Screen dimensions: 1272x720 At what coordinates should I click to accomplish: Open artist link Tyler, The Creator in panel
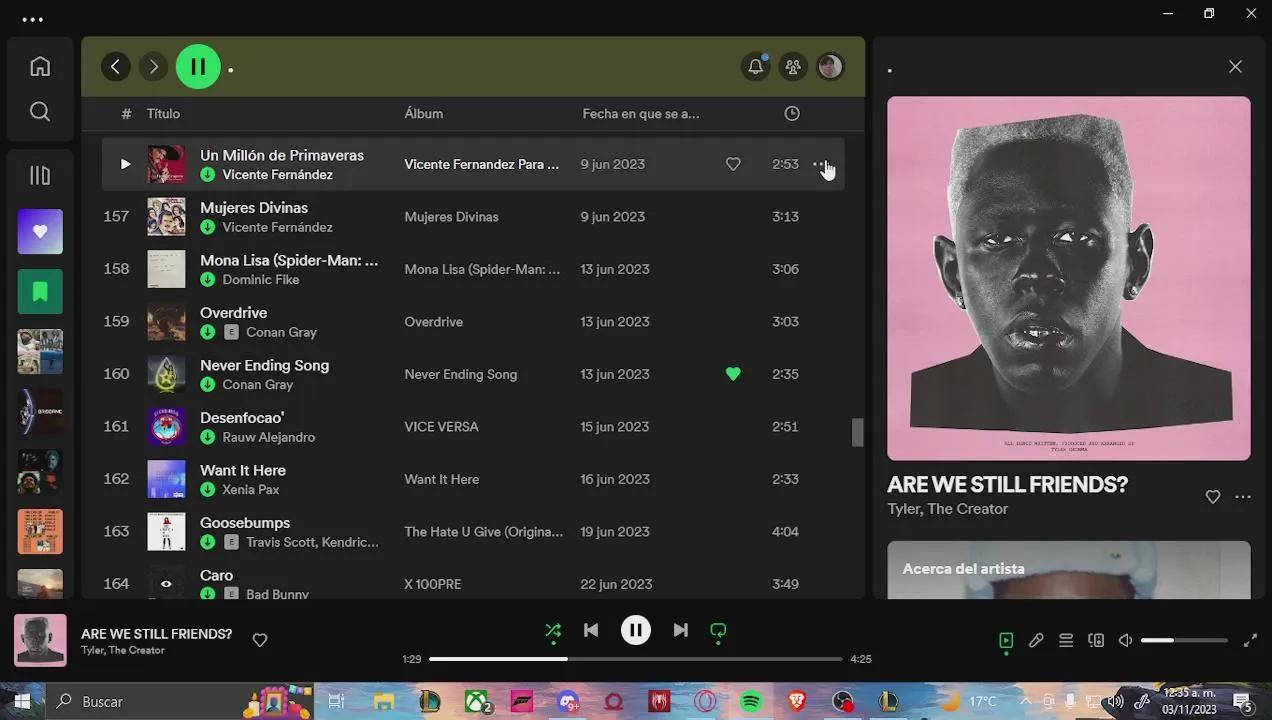947,509
